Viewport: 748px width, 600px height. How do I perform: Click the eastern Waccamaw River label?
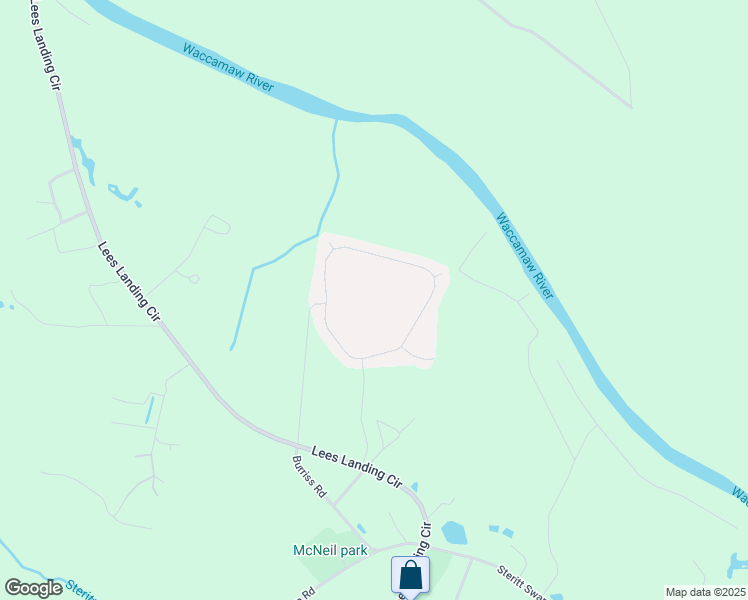525,256
